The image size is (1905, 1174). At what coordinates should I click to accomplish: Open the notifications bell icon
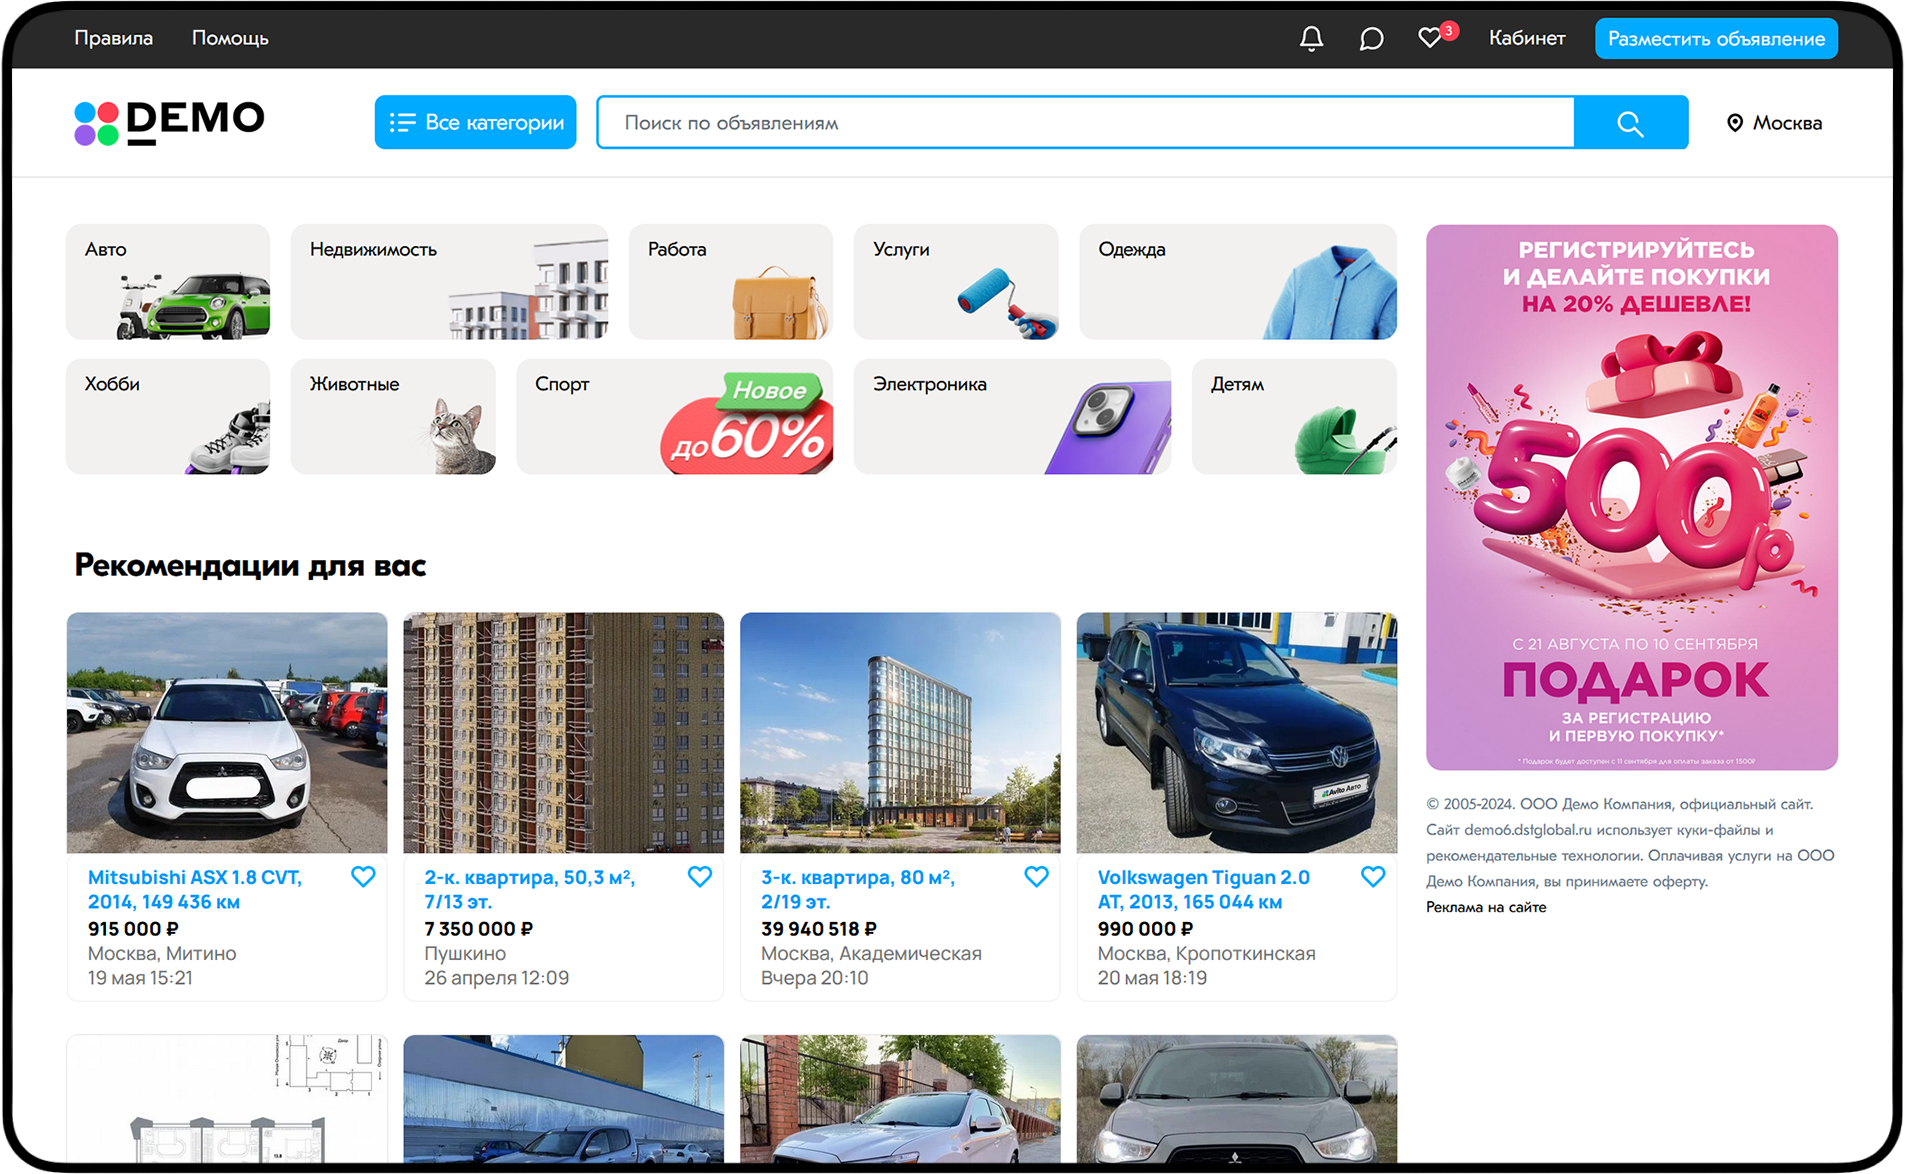click(1310, 38)
